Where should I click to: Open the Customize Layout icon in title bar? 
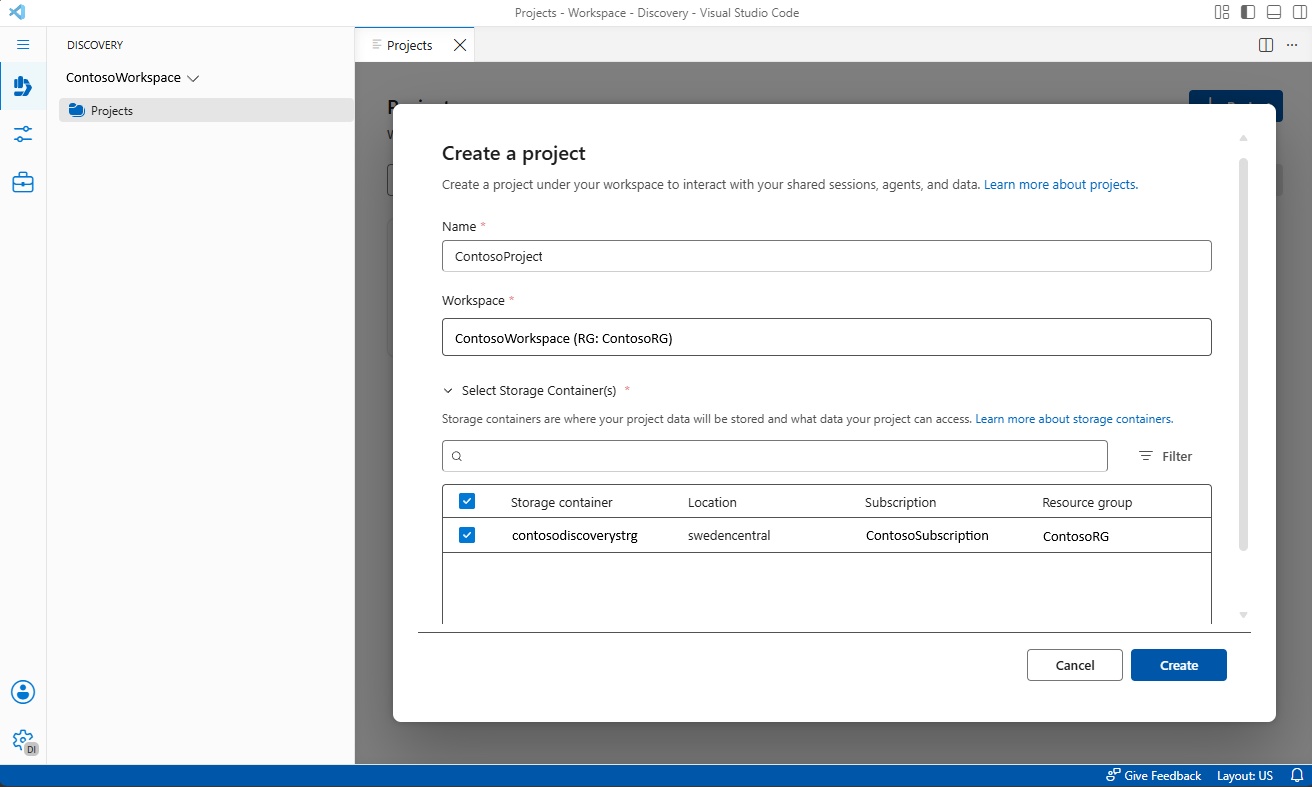[x=1222, y=13]
